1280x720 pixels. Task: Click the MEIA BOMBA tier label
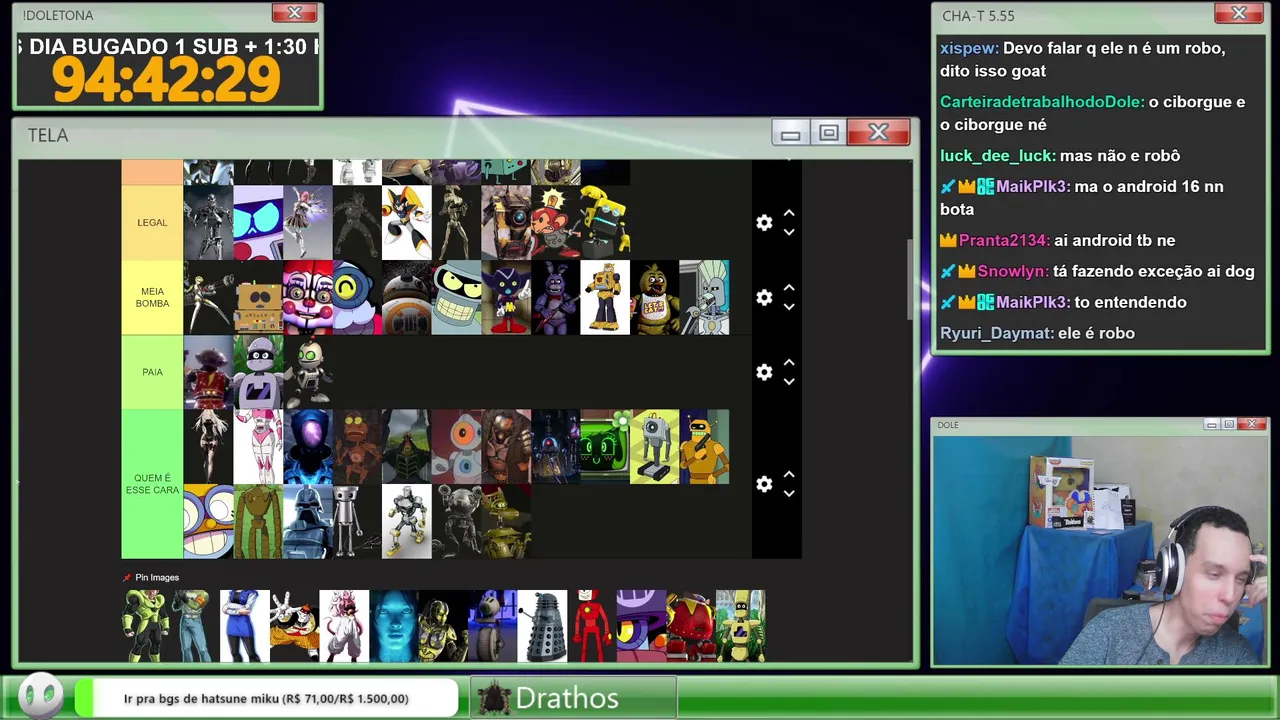152,297
